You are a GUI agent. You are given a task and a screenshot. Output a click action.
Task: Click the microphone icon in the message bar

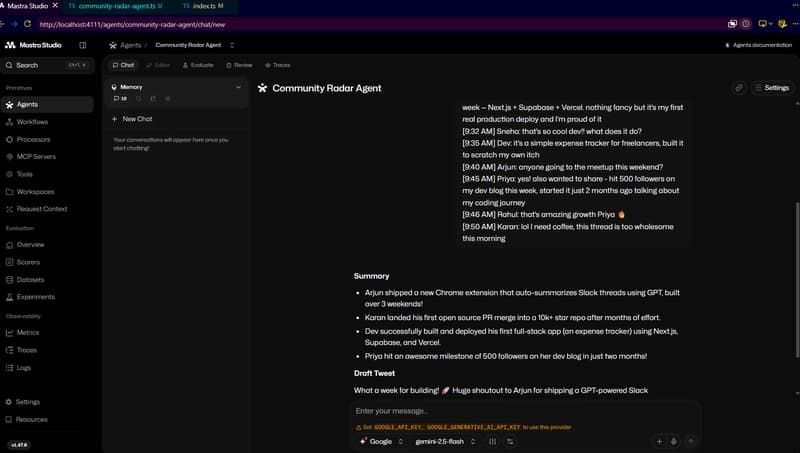coord(673,441)
